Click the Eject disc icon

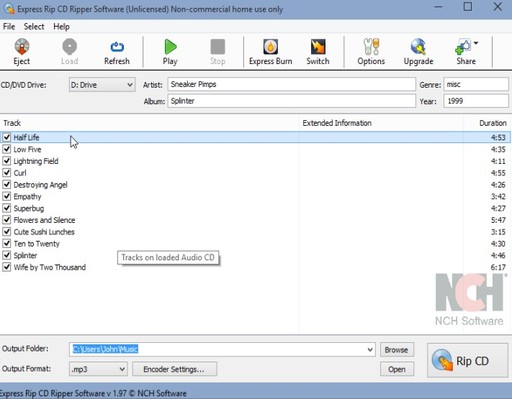[x=22, y=47]
